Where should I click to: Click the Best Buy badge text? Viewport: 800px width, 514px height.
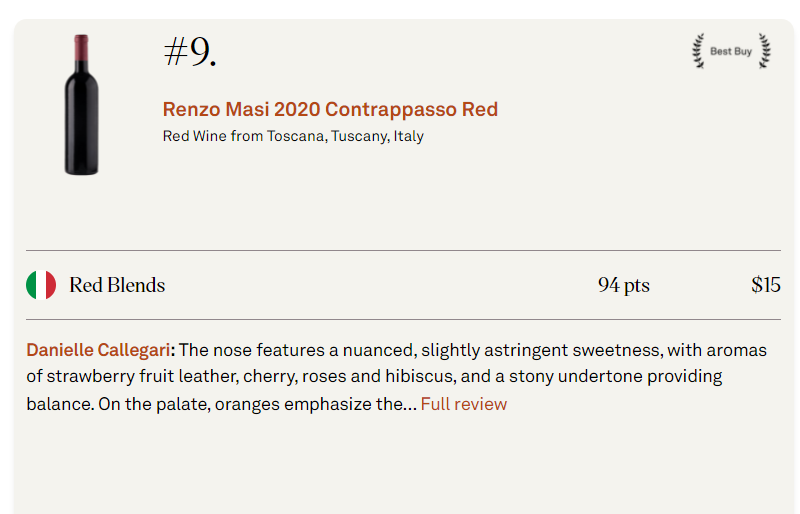point(730,51)
